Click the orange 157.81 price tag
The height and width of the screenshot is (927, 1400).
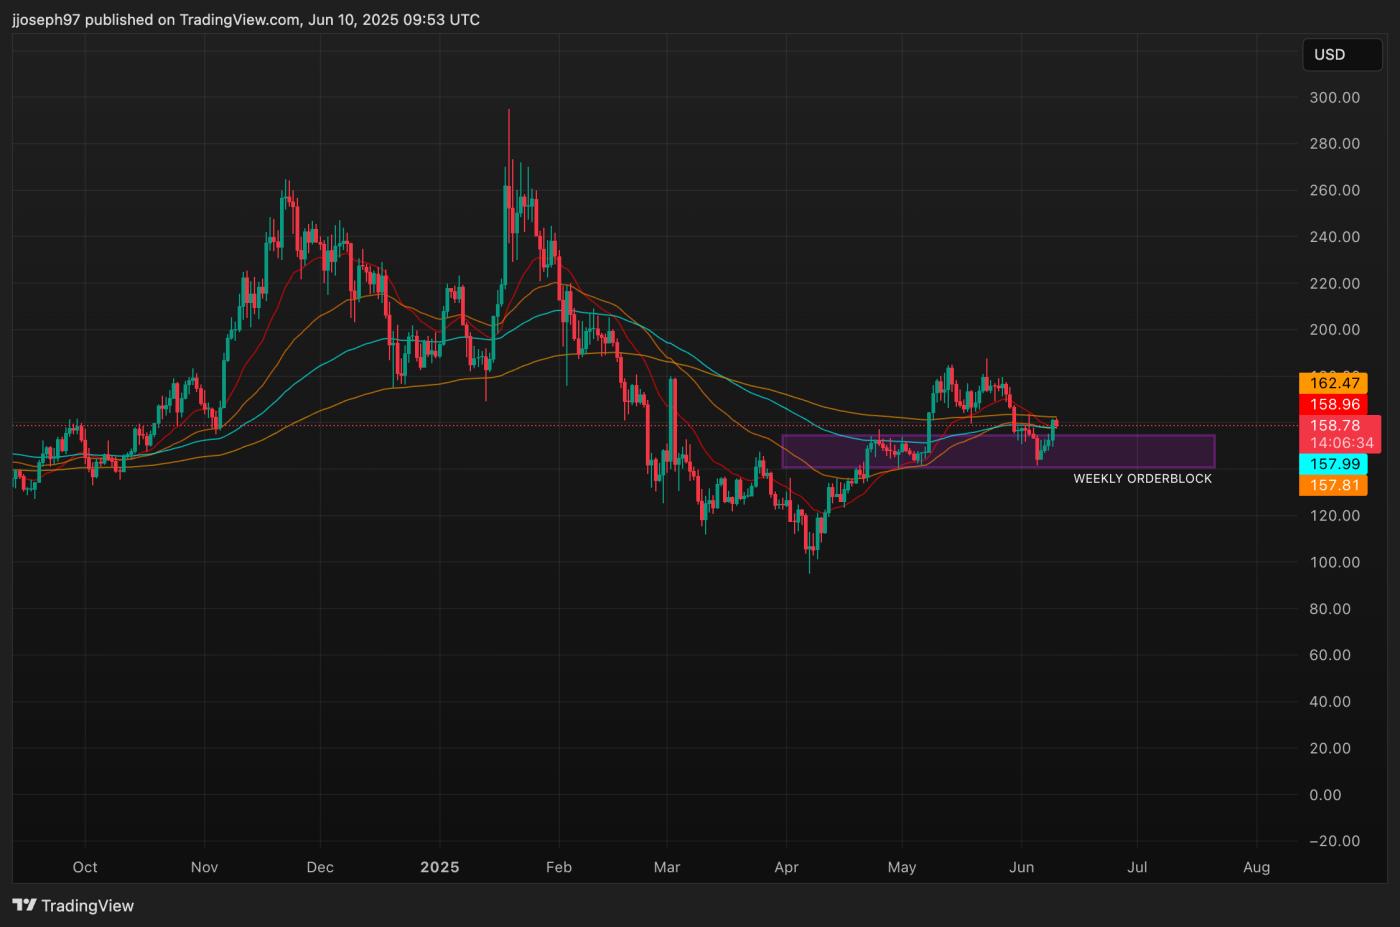(x=1334, y=485)
